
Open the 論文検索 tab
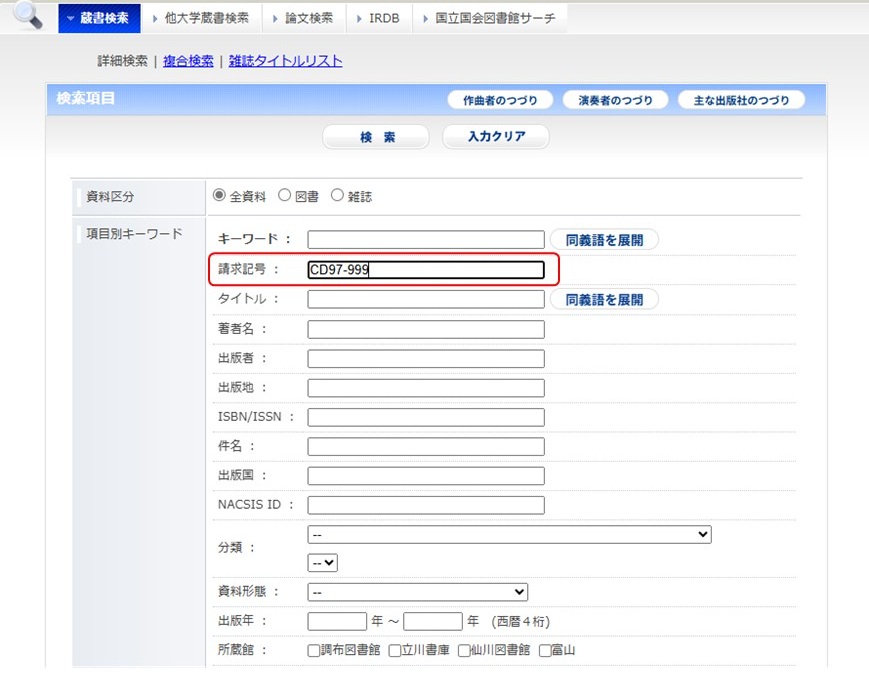[304, 18]
